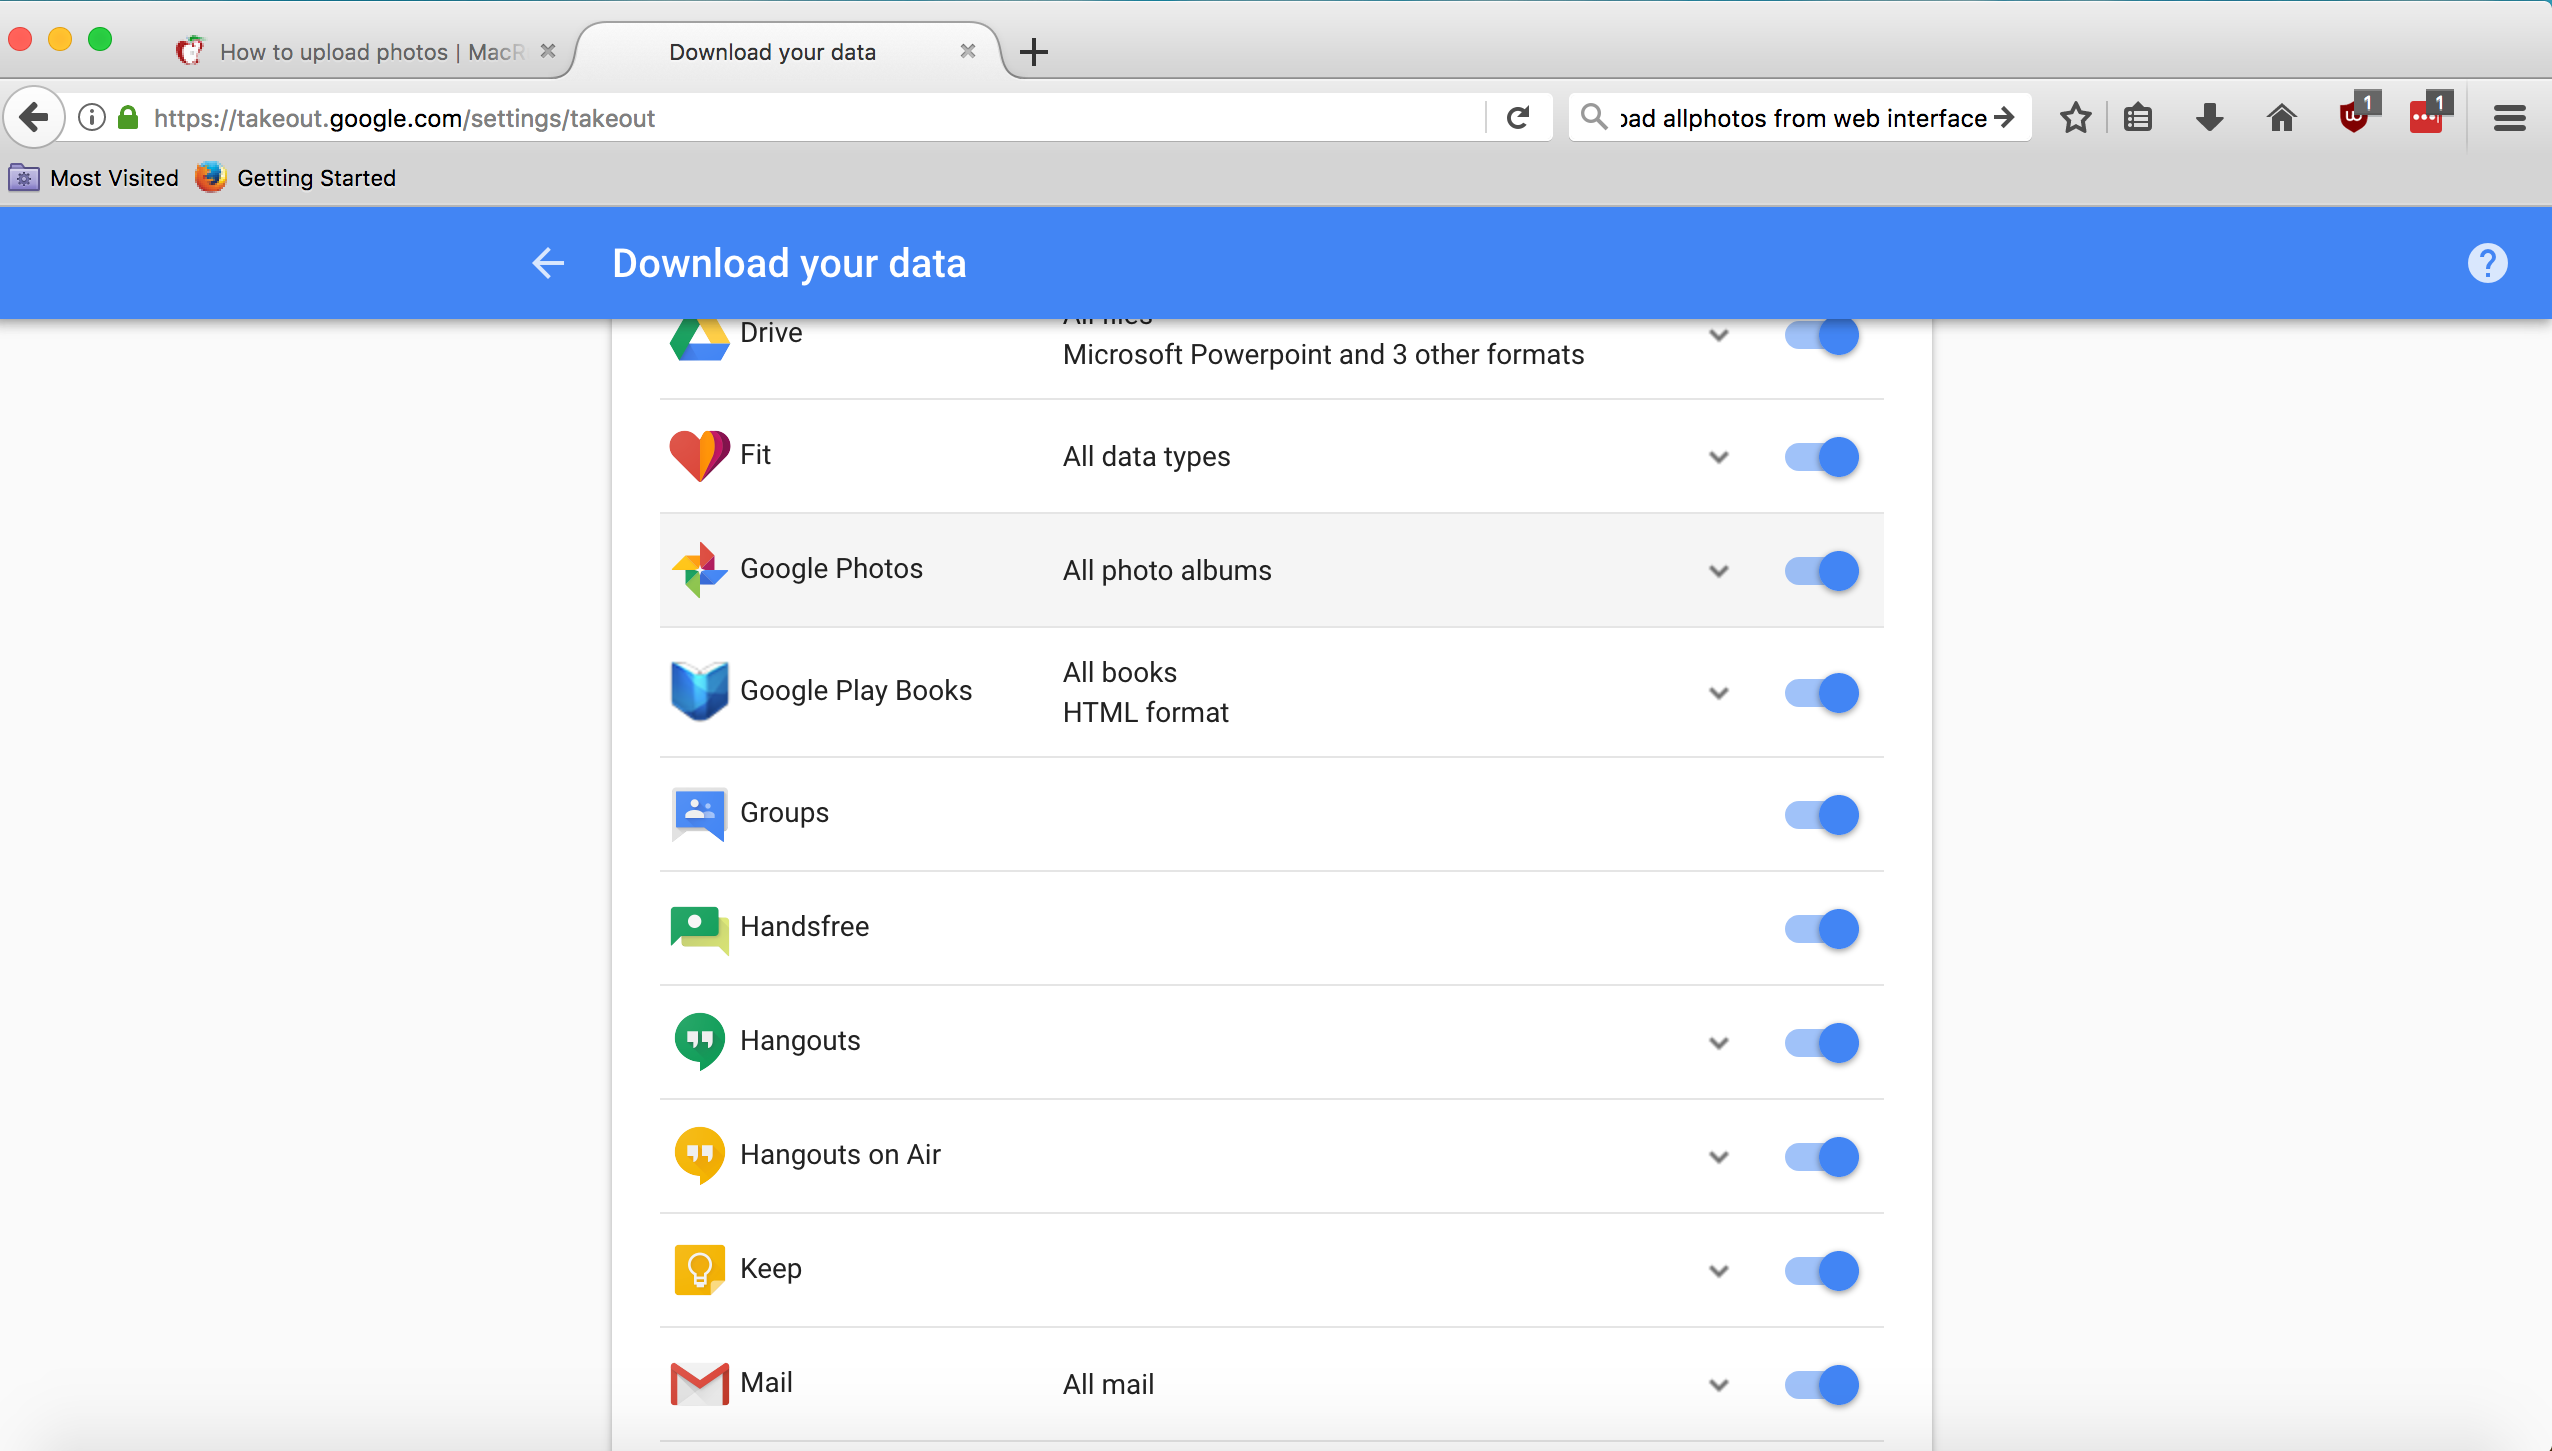Open the Most Visited bookmarks folder

[x=94, y=178]
